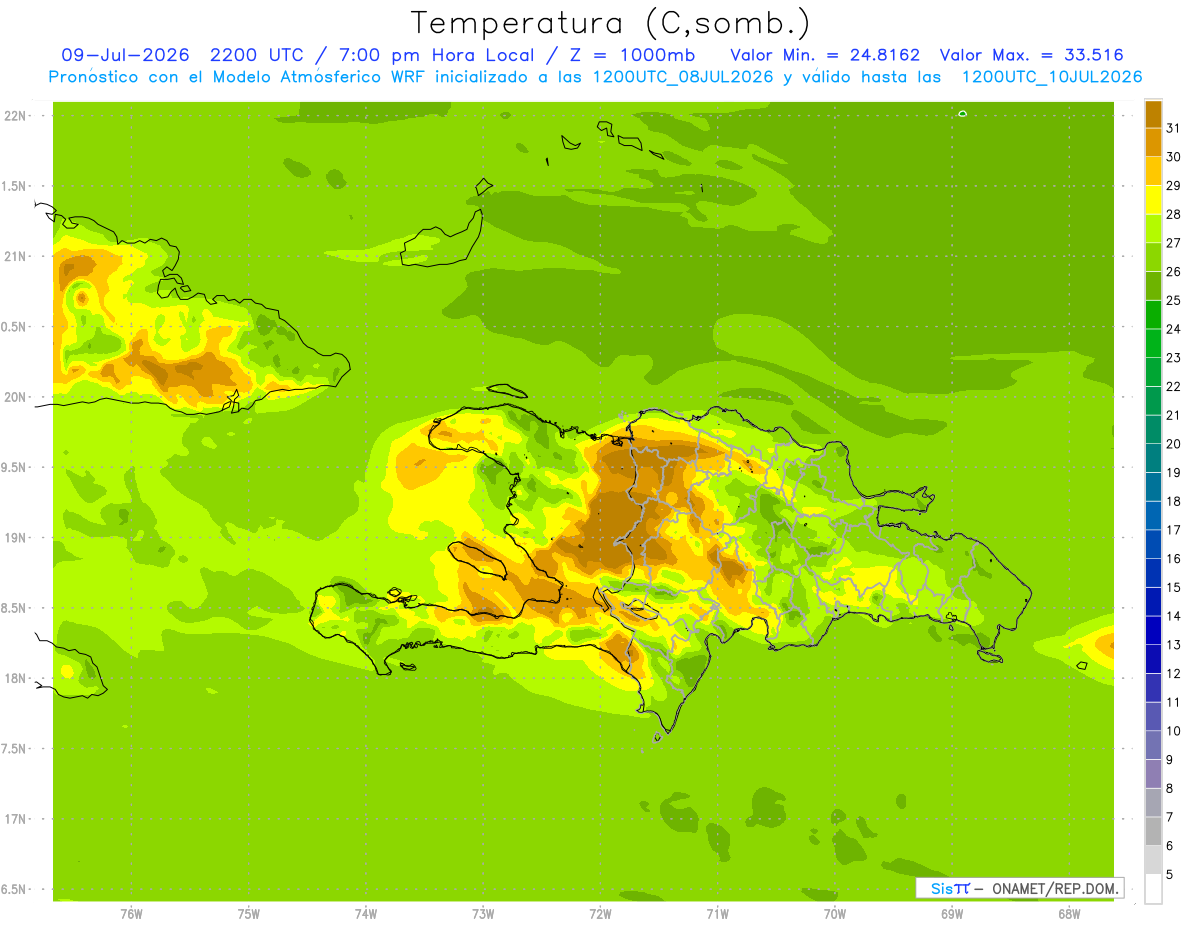The image size is (1200, 927).
Task: Click the "Temperatura (C,somb.)" title
Action: (611, 23)
